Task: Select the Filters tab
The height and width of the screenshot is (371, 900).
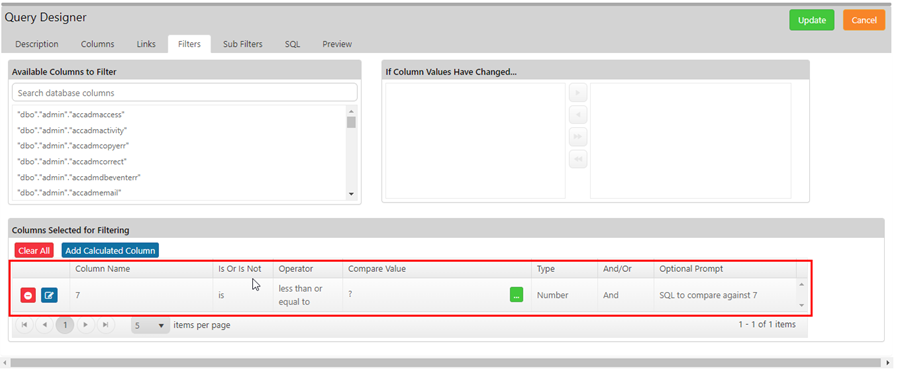Action: pos(189,44)
